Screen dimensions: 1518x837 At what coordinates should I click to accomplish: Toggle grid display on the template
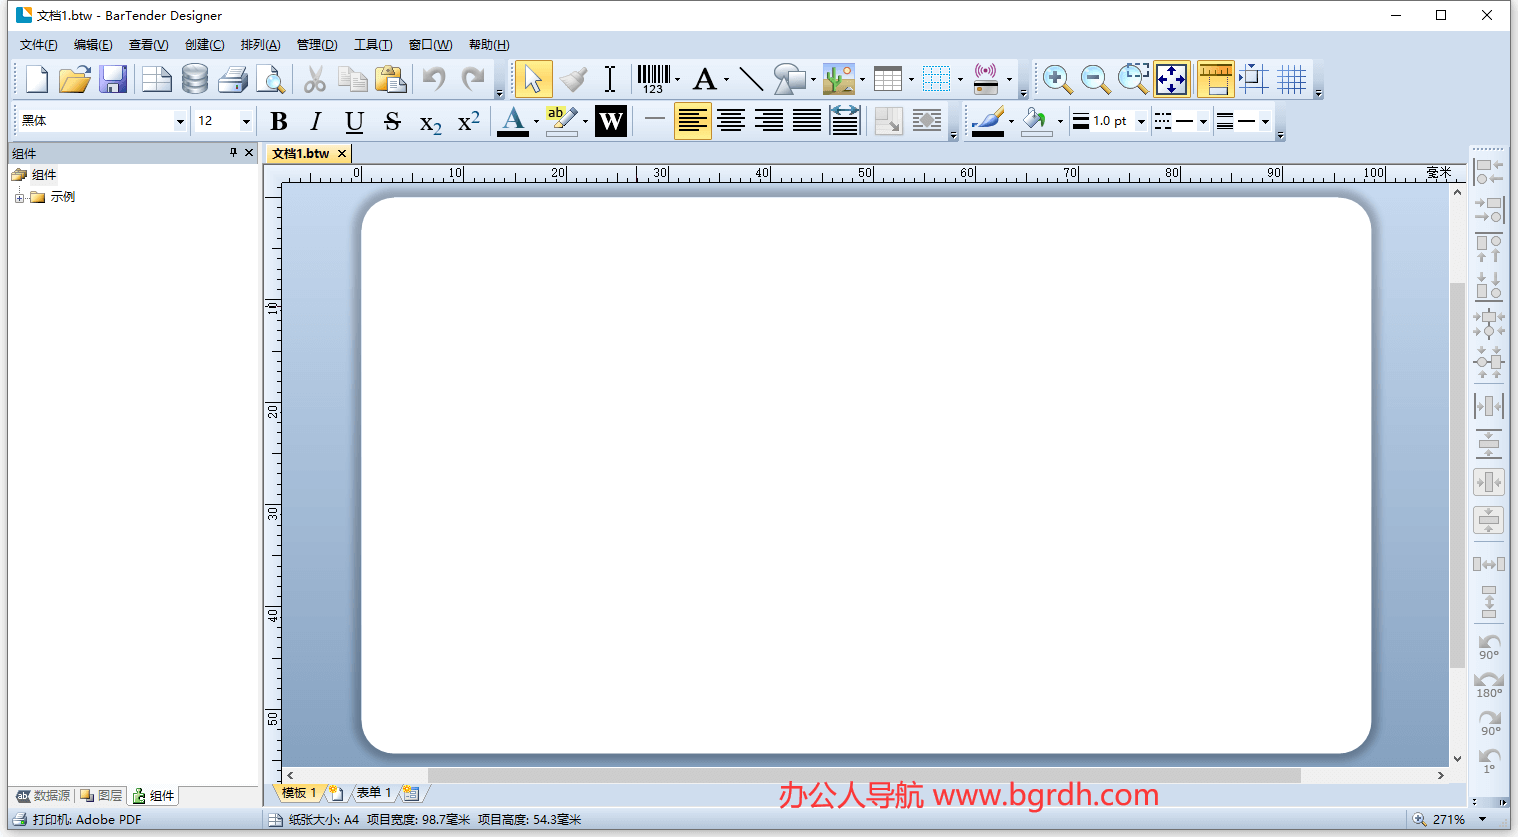coord(1292,79)
